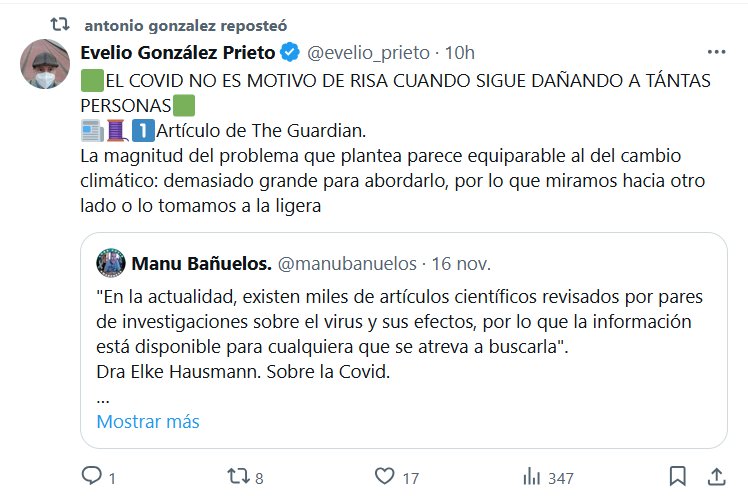Share the post via the upload arrow icon
The height and width of the screenshot is (496, 748).
716,476
